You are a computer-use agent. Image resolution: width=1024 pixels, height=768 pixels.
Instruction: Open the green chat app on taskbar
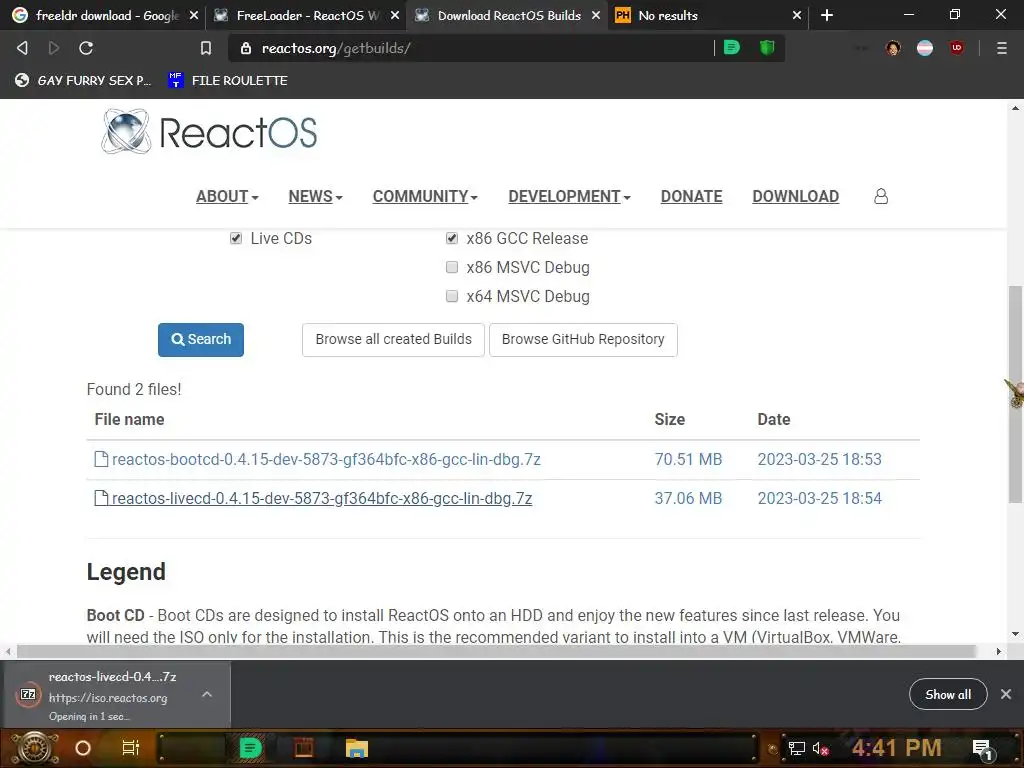250,748
